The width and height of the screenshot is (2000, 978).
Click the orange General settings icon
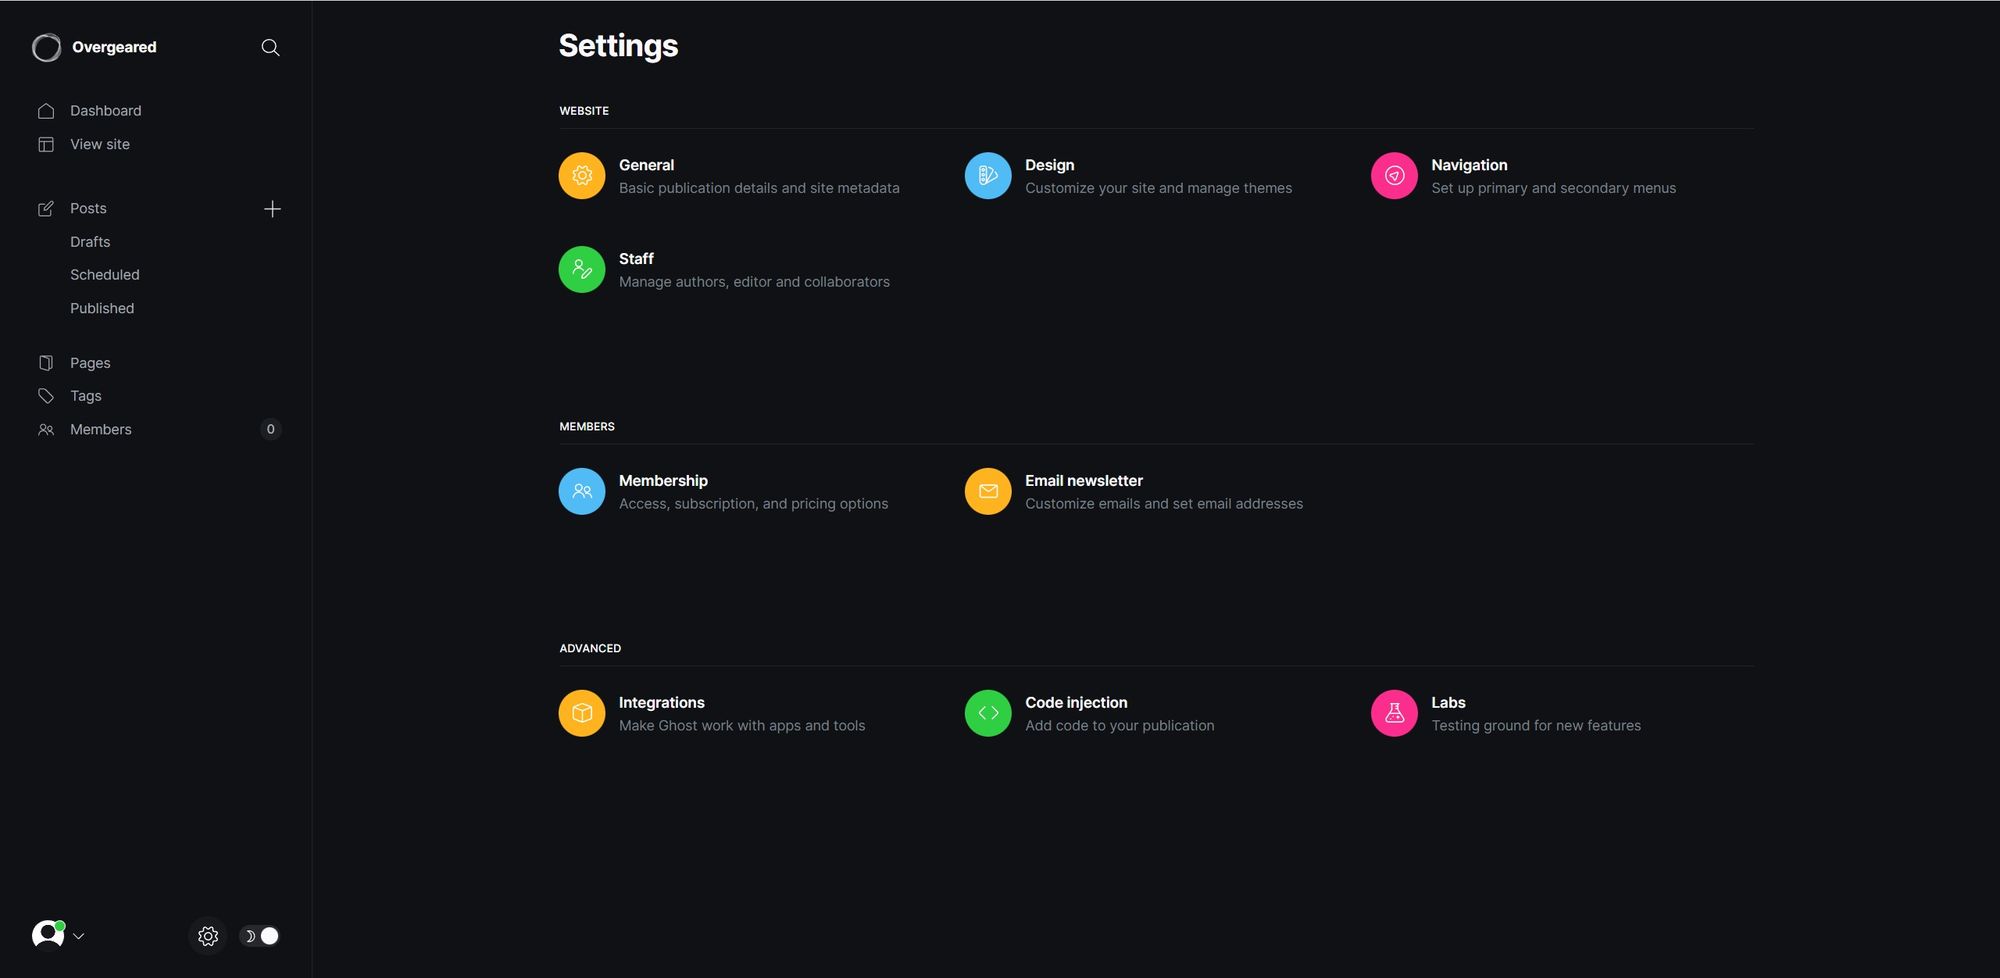(x=582, y=176)
